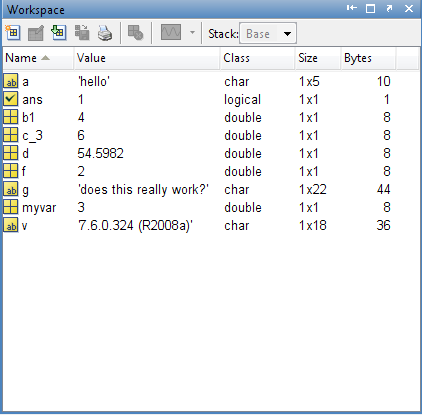
Task: Click the plot selection waveform icon
Action: tap(171, 32)
